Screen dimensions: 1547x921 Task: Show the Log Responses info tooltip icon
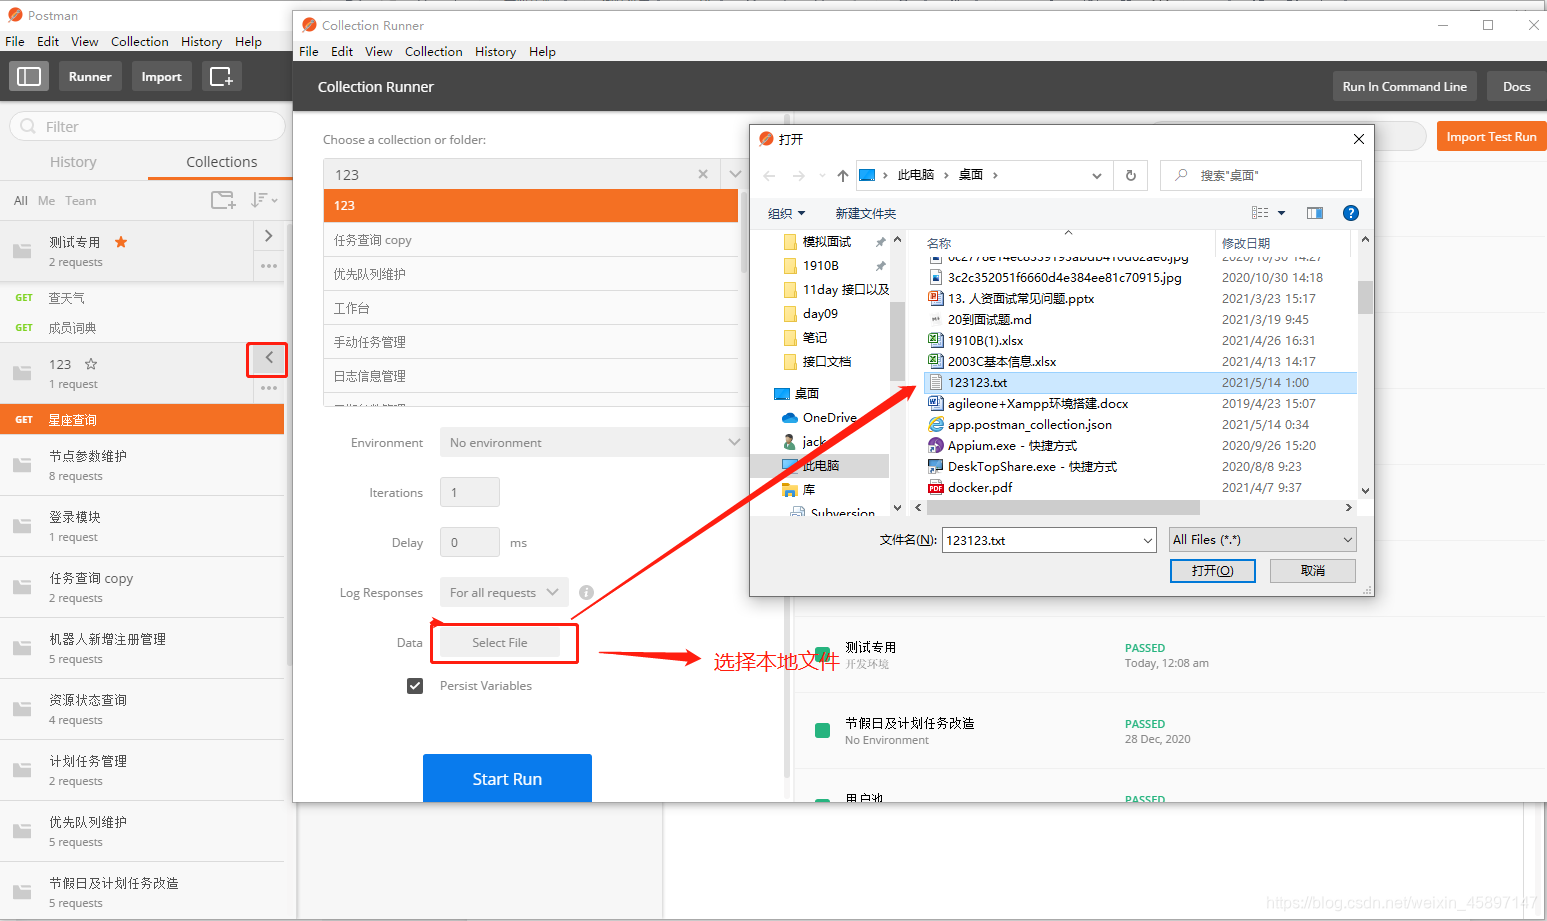pos(586,592)
